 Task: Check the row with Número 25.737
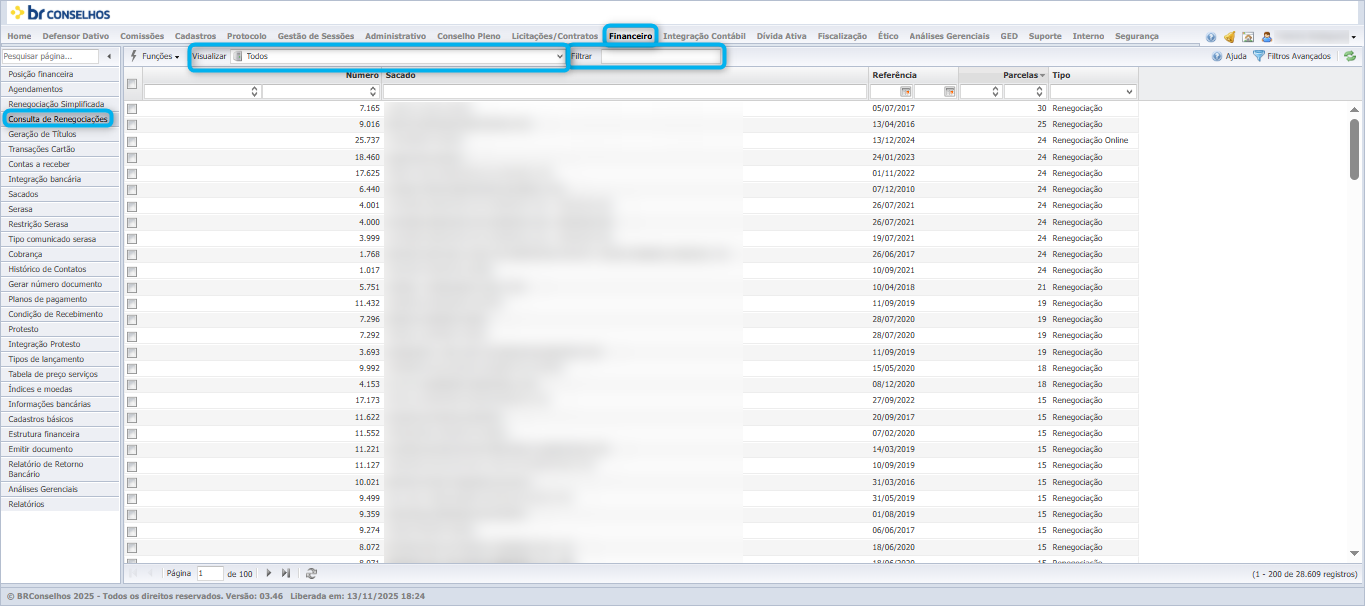(x=132, y=141)
